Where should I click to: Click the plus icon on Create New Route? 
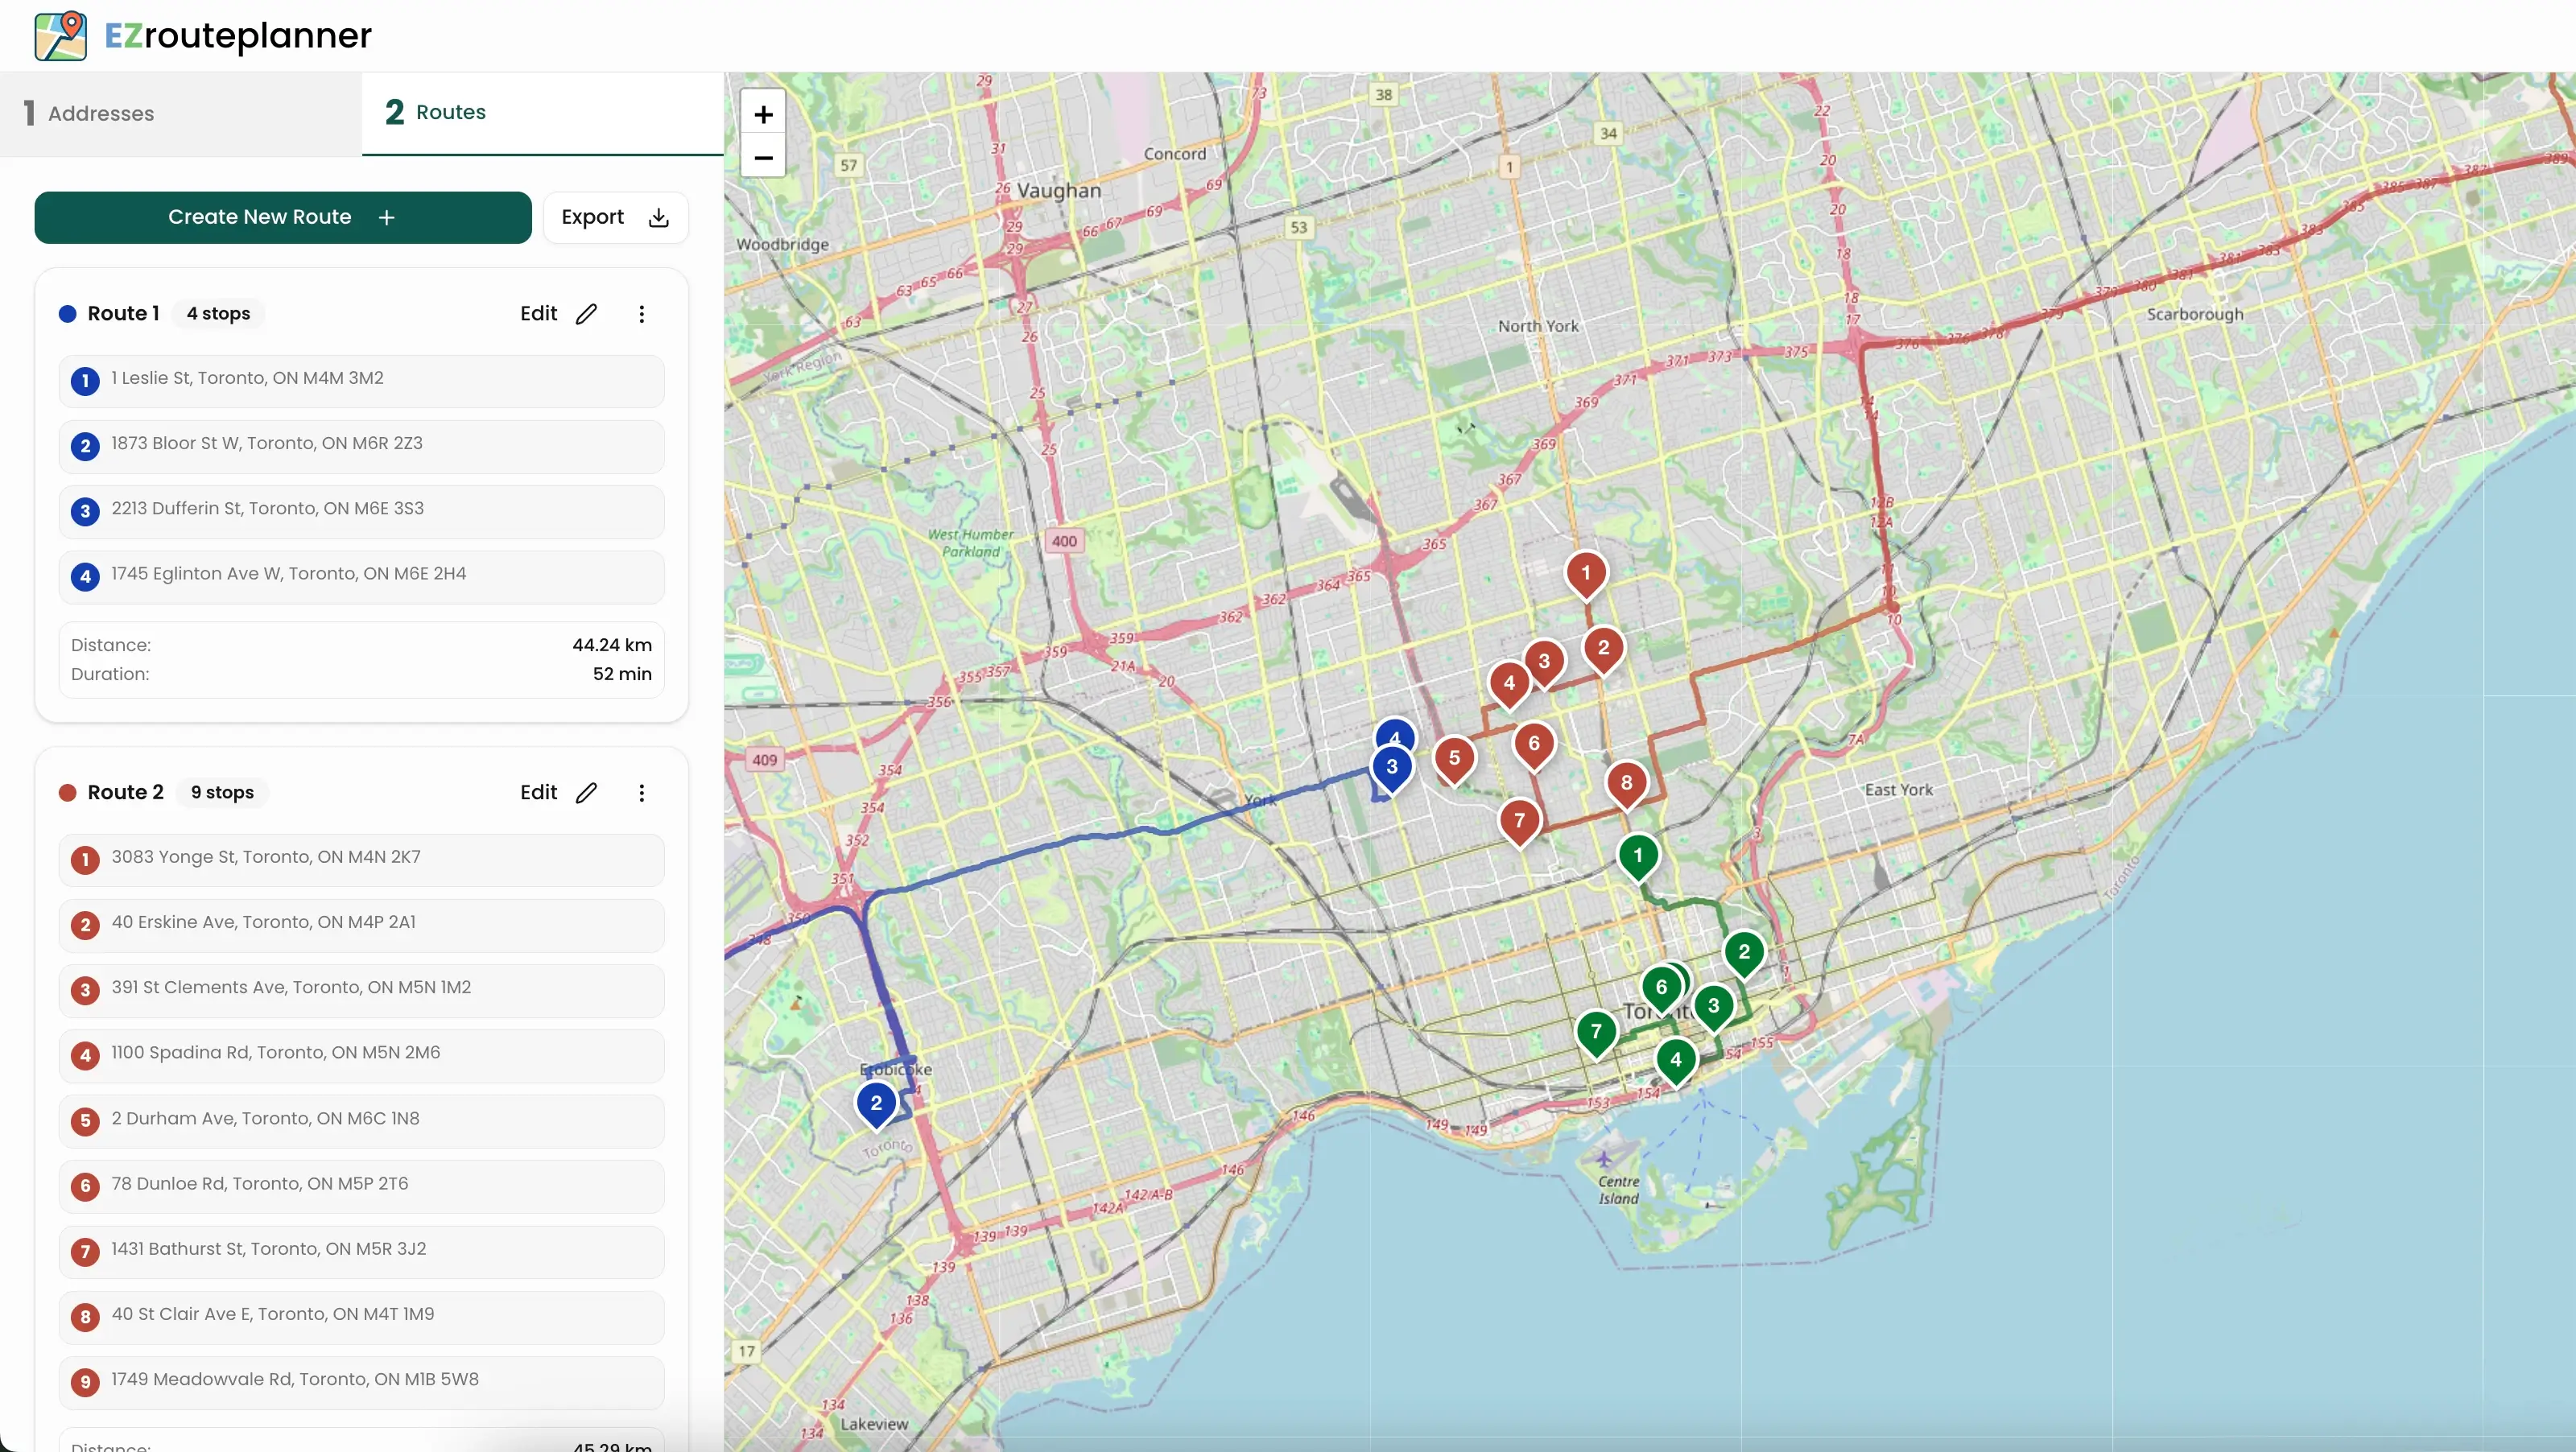tap(386, 217)
